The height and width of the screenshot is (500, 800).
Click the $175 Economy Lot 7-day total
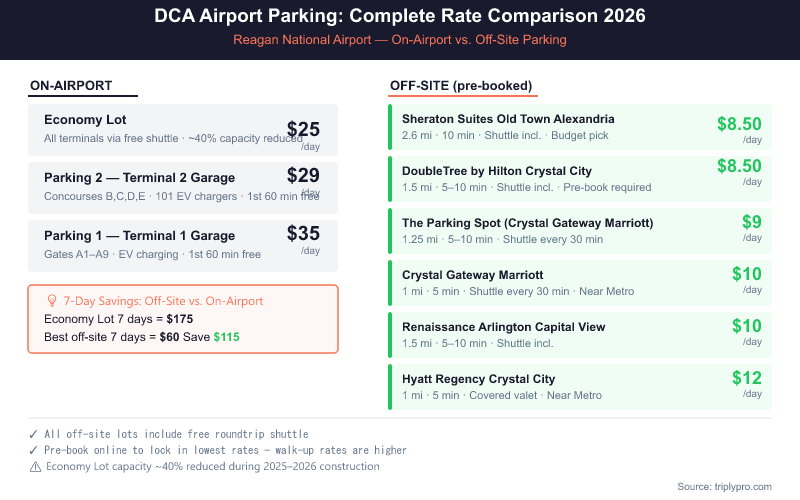[x=180, y=319]
